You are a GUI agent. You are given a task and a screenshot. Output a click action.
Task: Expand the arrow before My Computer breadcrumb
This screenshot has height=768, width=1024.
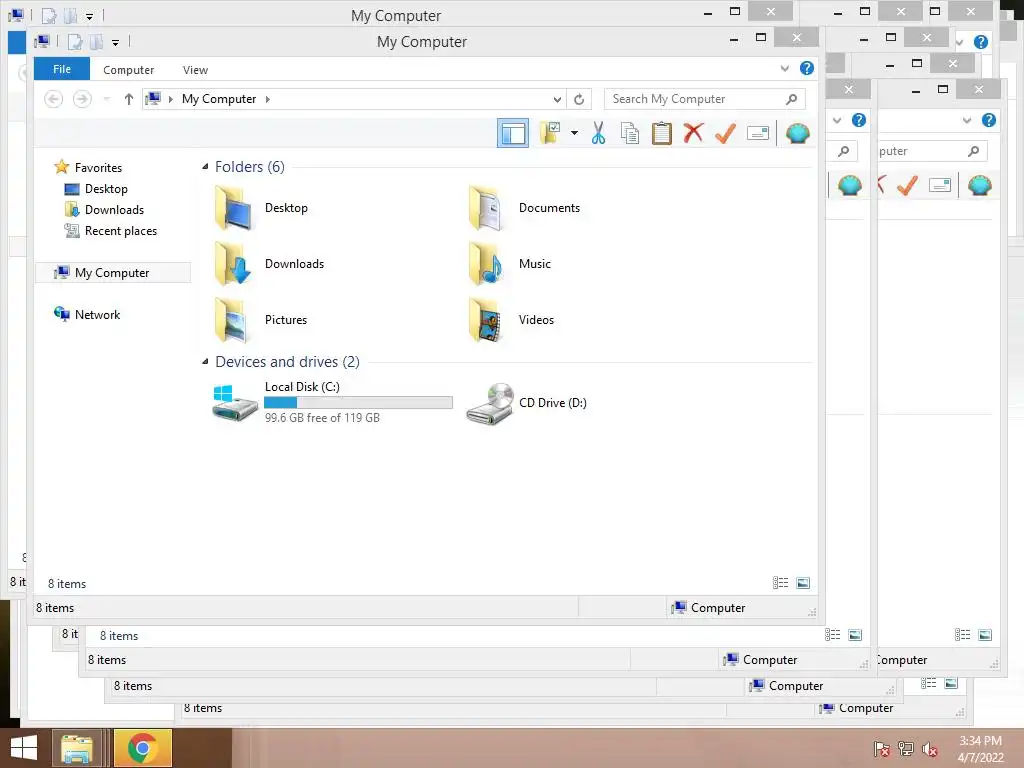point(170,99)
